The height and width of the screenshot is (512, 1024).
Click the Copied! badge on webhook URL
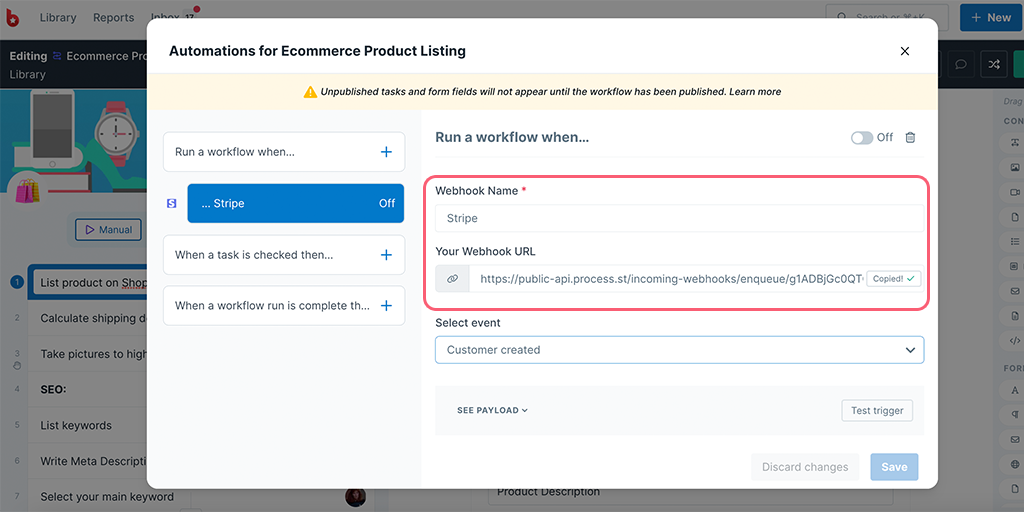[x=893, y=279]
